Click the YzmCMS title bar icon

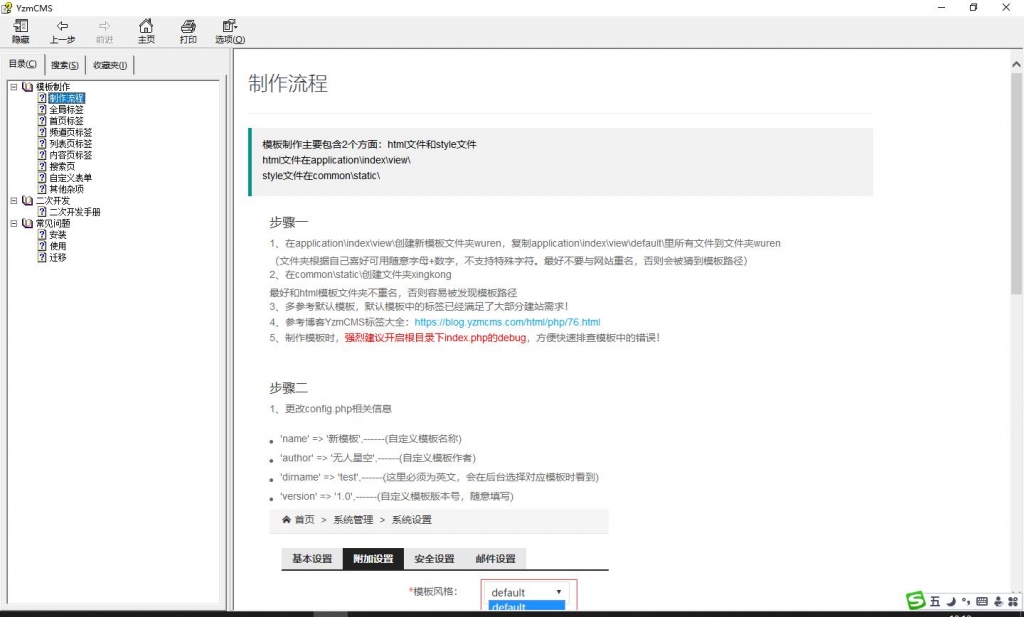(7, 7)
